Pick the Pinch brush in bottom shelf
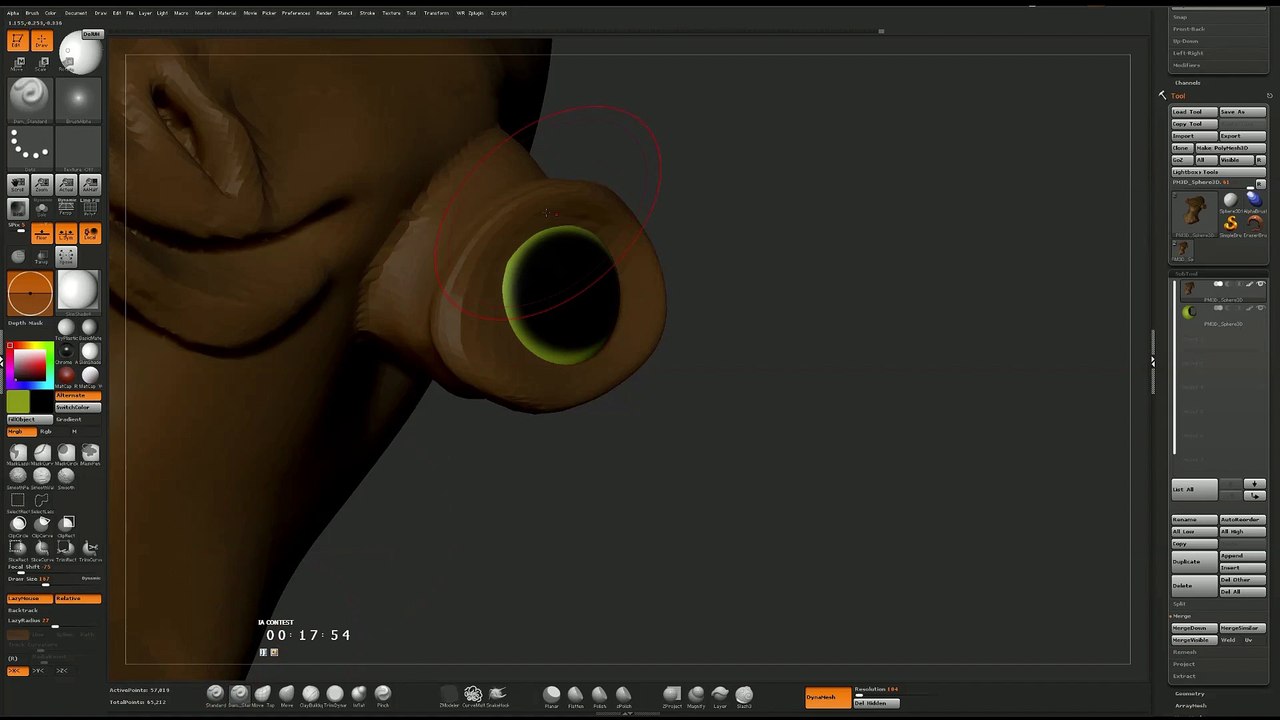 point(383,695)
